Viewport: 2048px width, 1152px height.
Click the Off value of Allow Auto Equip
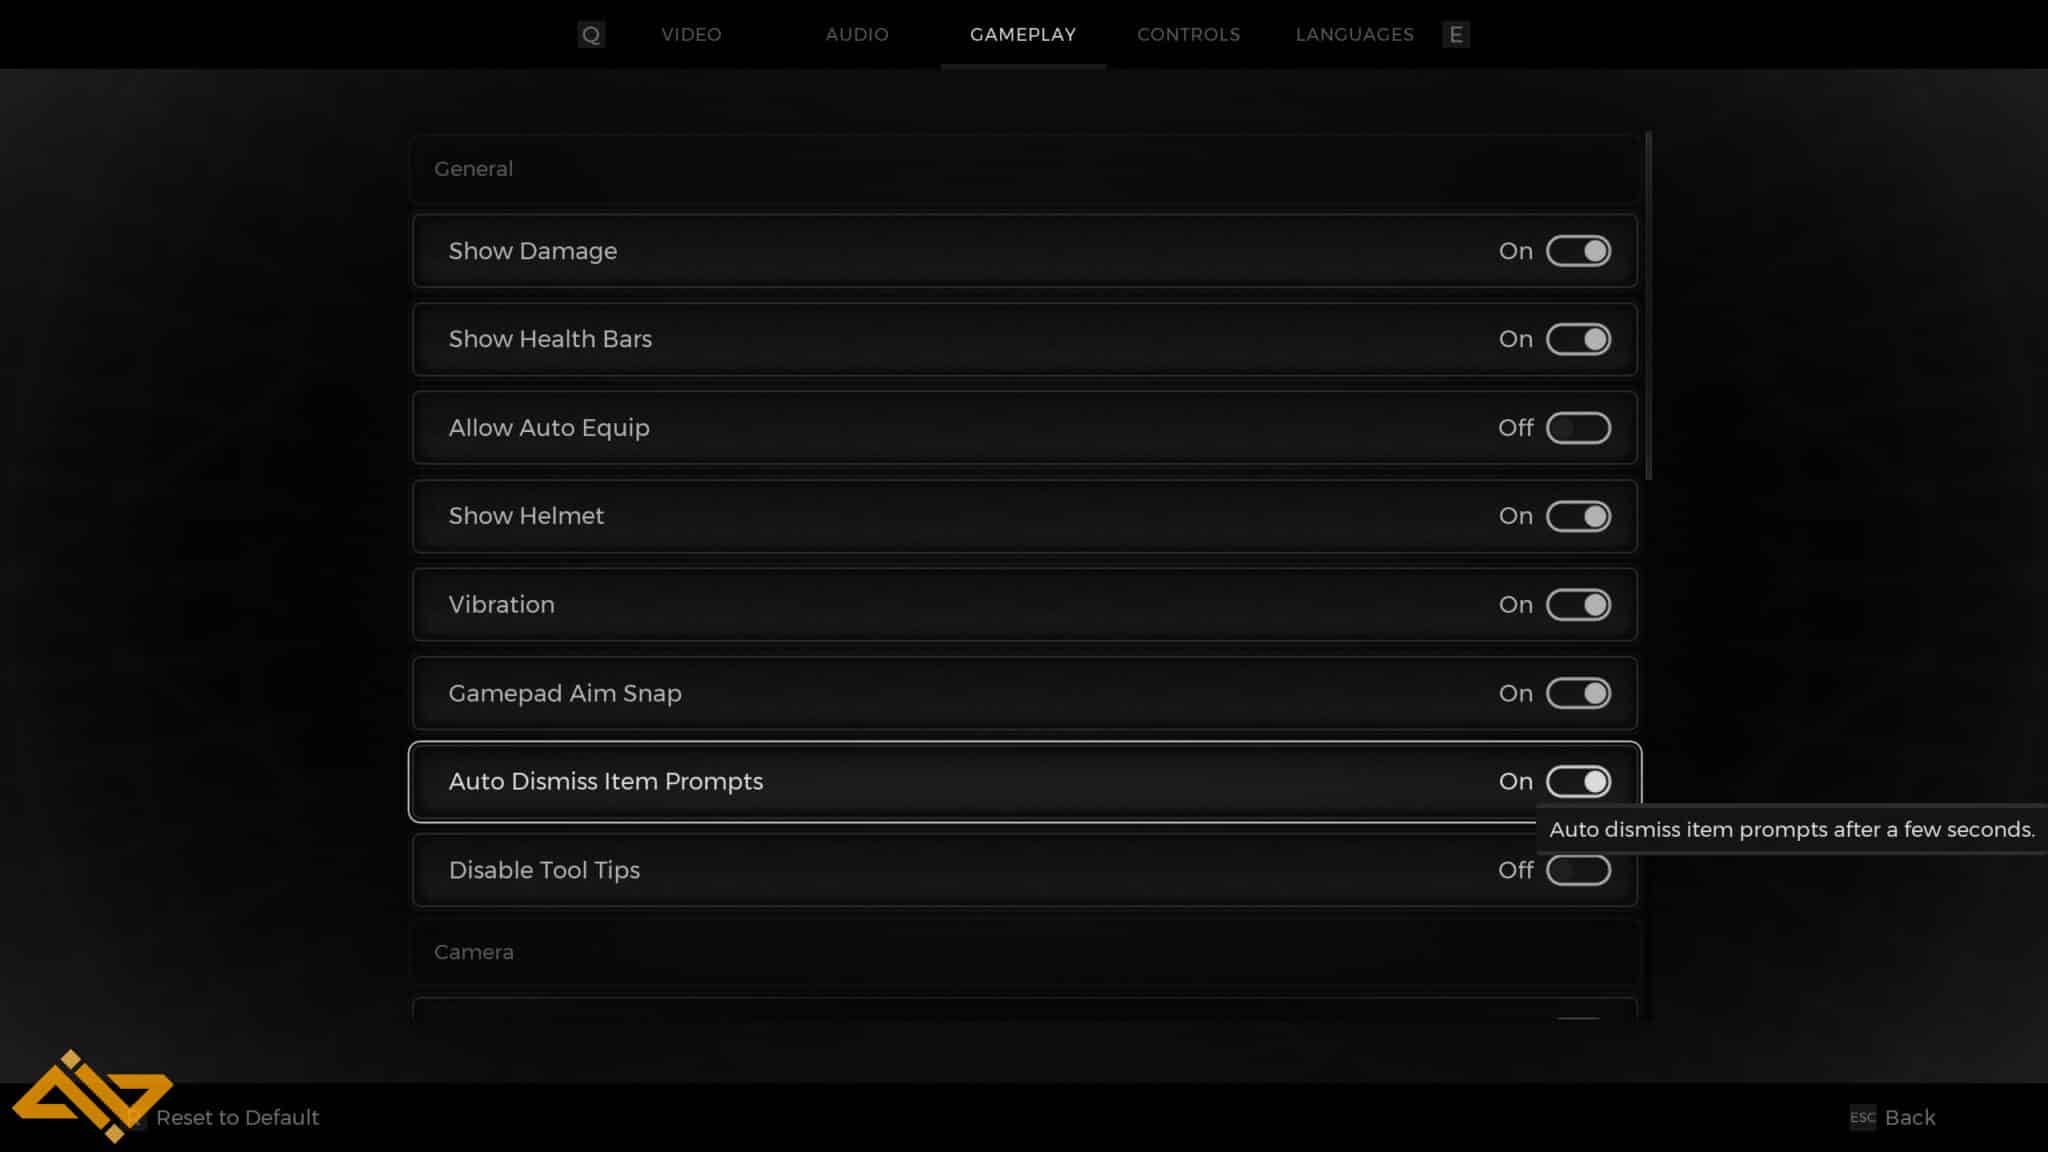[1516, 428]
